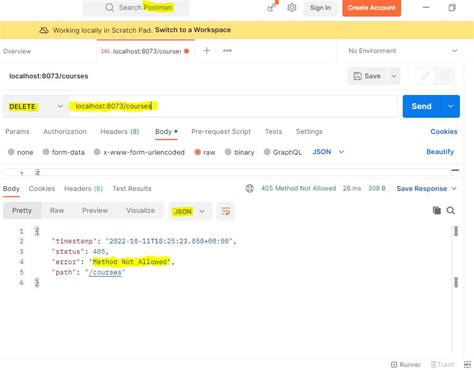The height and width of the screenshot is (370, 474).
Task: Click the response pane vertical scrollbar
Action: pyautogui.click(x=456, y=257)
